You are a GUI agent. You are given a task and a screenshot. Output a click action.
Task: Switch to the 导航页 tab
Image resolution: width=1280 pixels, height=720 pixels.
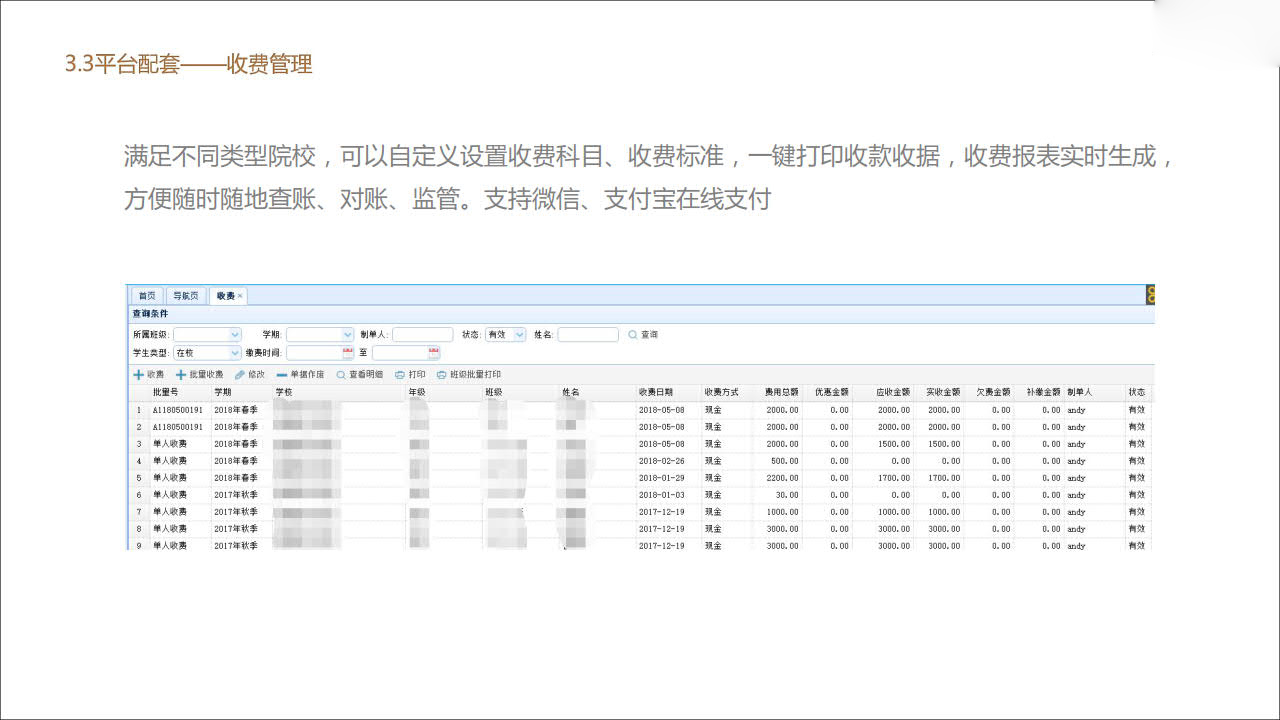(x=185, y=296)
